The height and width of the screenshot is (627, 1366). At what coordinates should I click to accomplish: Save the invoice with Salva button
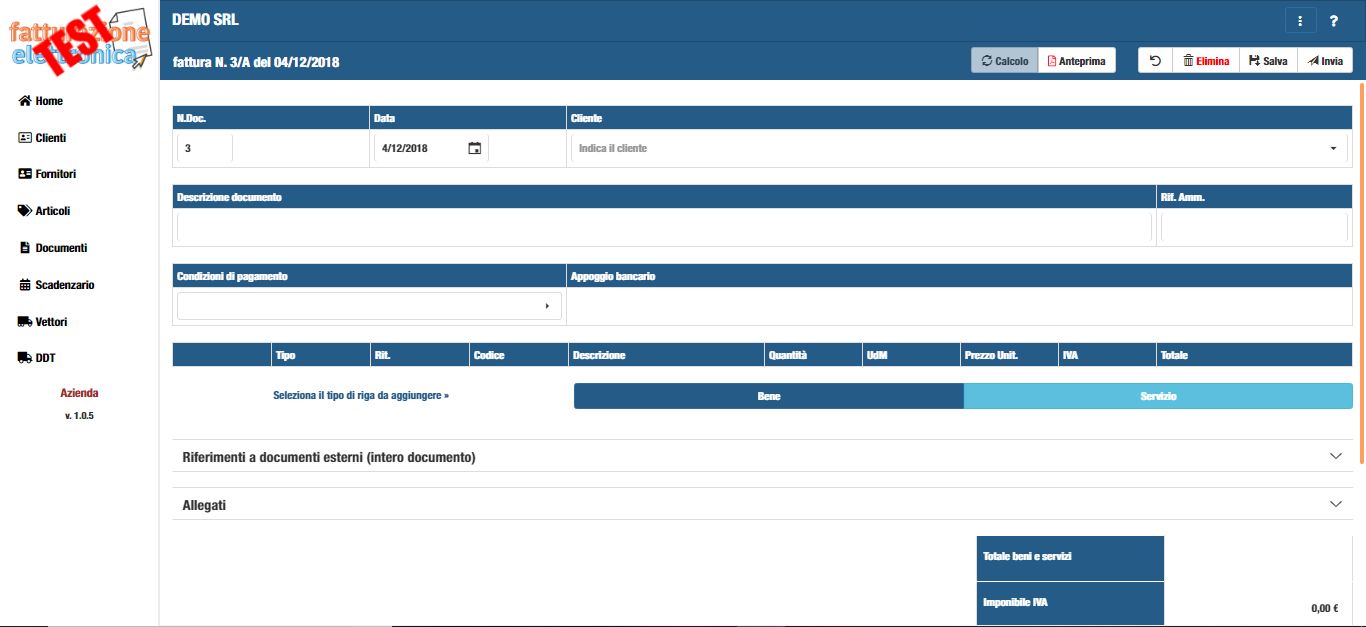click(x=1267, y=61)
